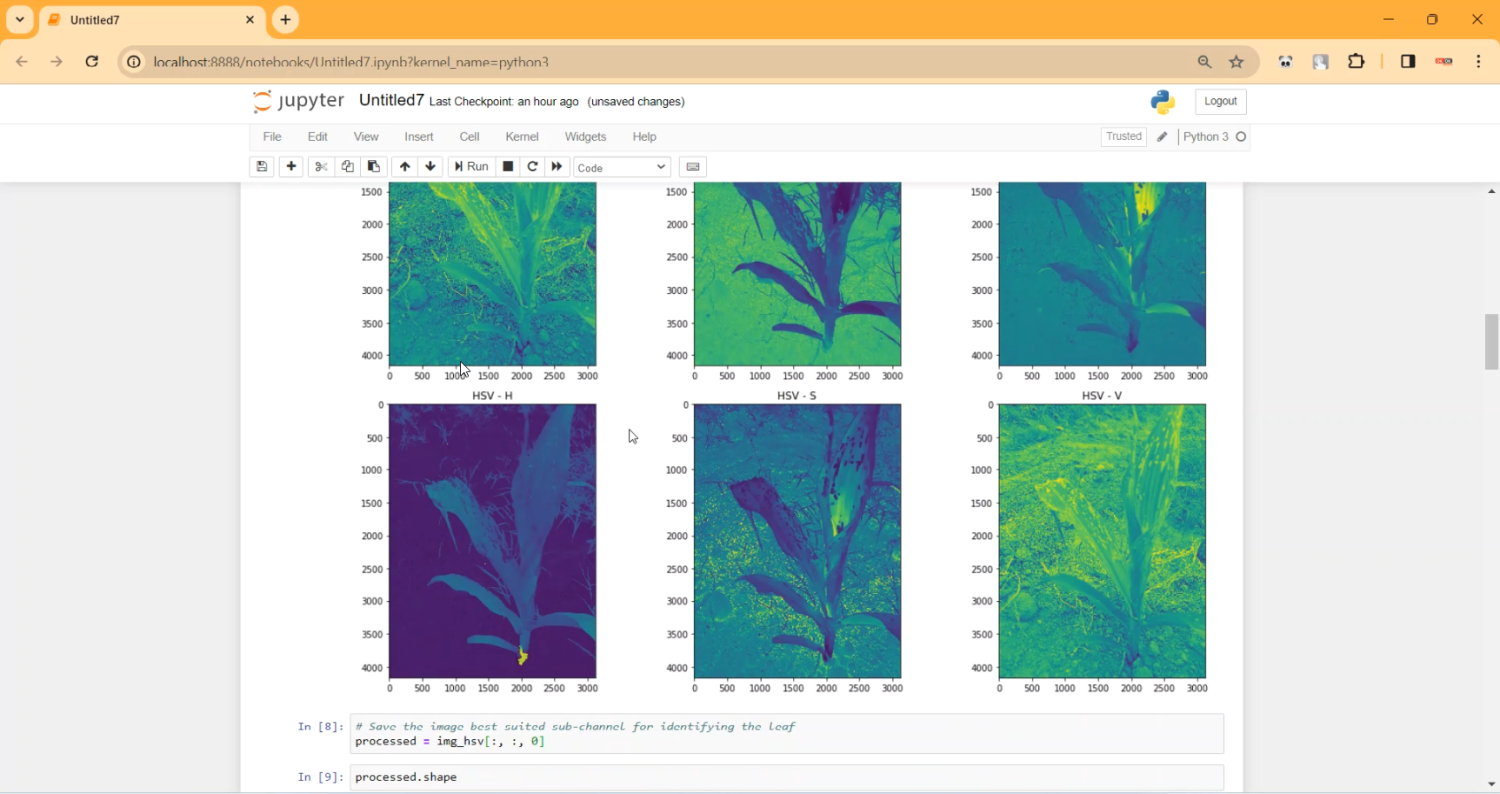Open the Widgets menu
1500x794 pixels.
pyautogui.click(x=585, y=137)
